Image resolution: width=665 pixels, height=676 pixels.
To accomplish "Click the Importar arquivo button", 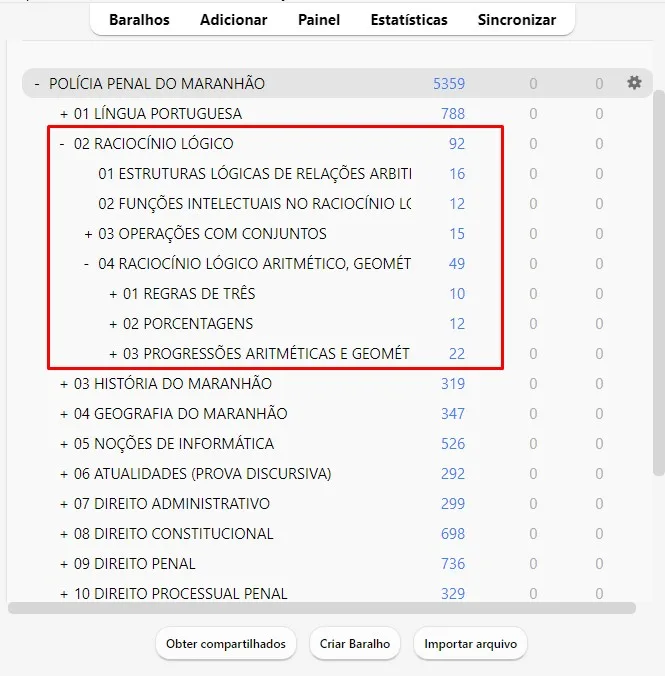I will point(471,644).
